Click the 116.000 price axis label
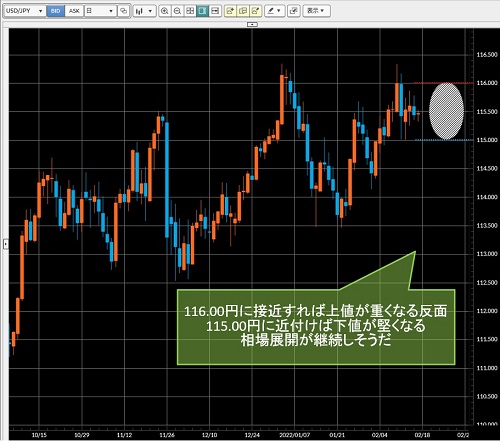This screenshot has height=441, width=500. point(487,83)
